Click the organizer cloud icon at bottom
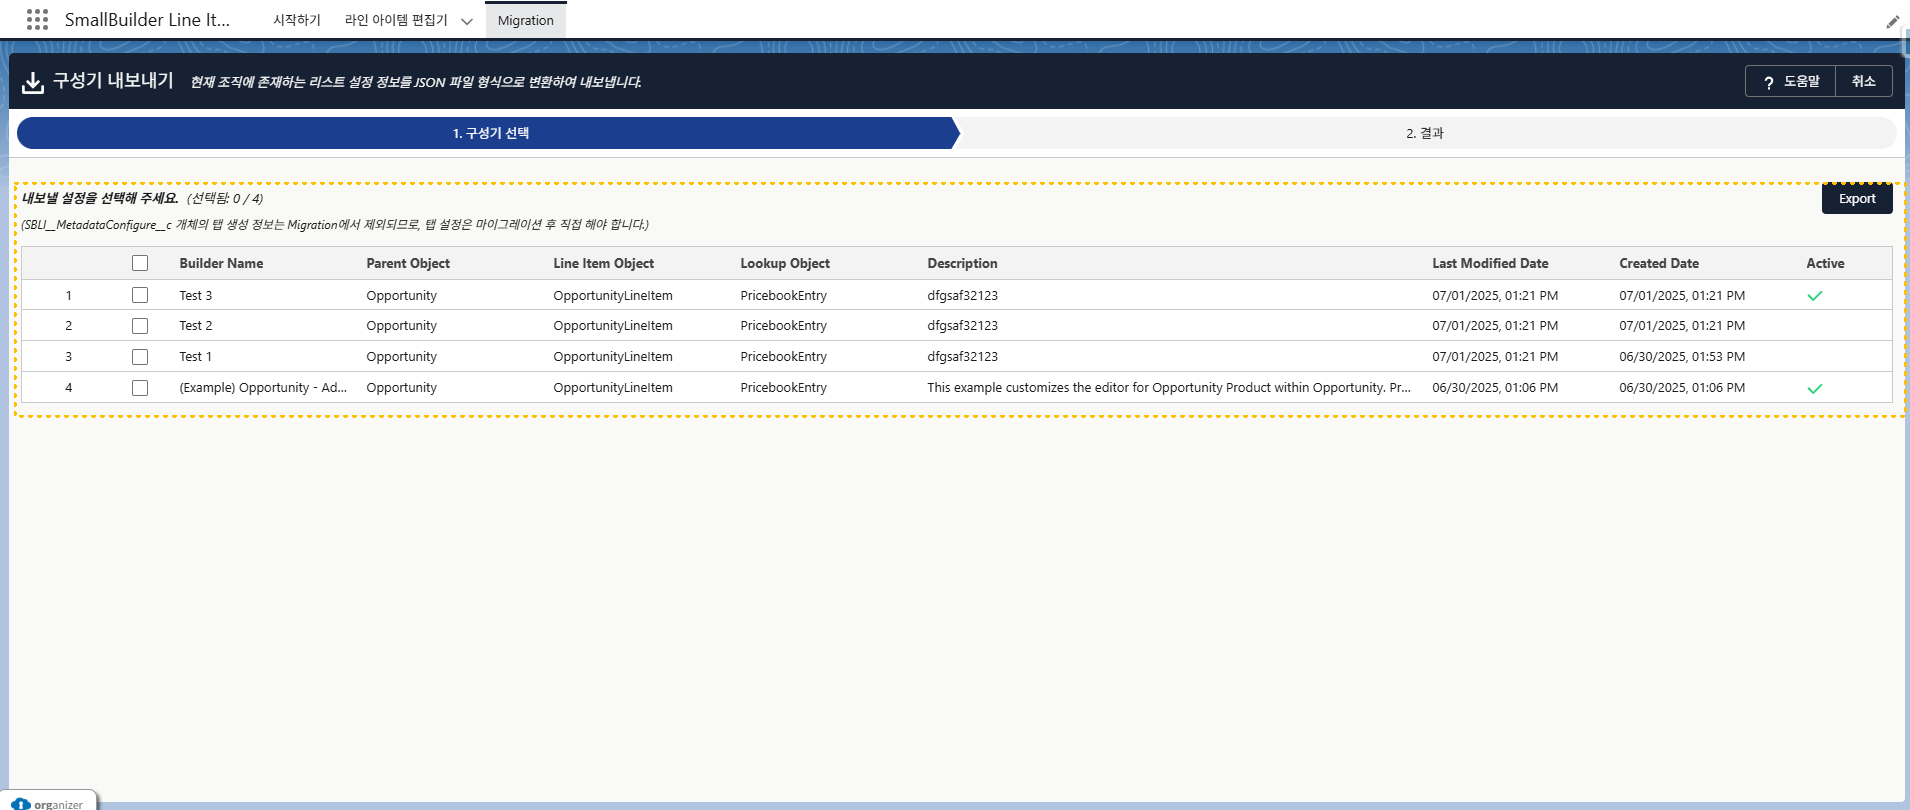 [21, 803]
